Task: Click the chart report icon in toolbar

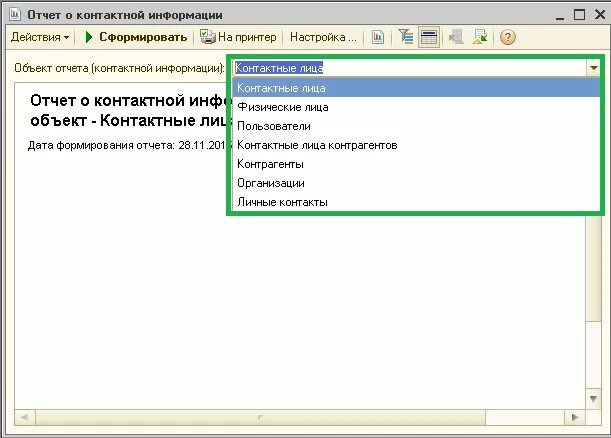Action: pyautogui.click(x=378, y=37)
